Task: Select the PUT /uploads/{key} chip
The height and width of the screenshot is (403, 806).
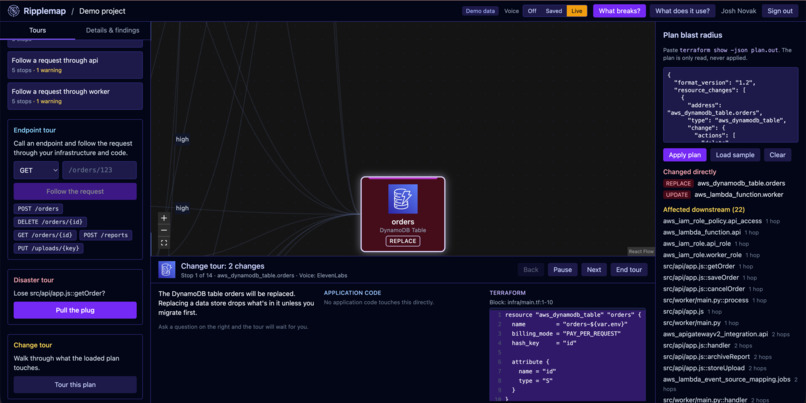Action: tap(49, 249)
